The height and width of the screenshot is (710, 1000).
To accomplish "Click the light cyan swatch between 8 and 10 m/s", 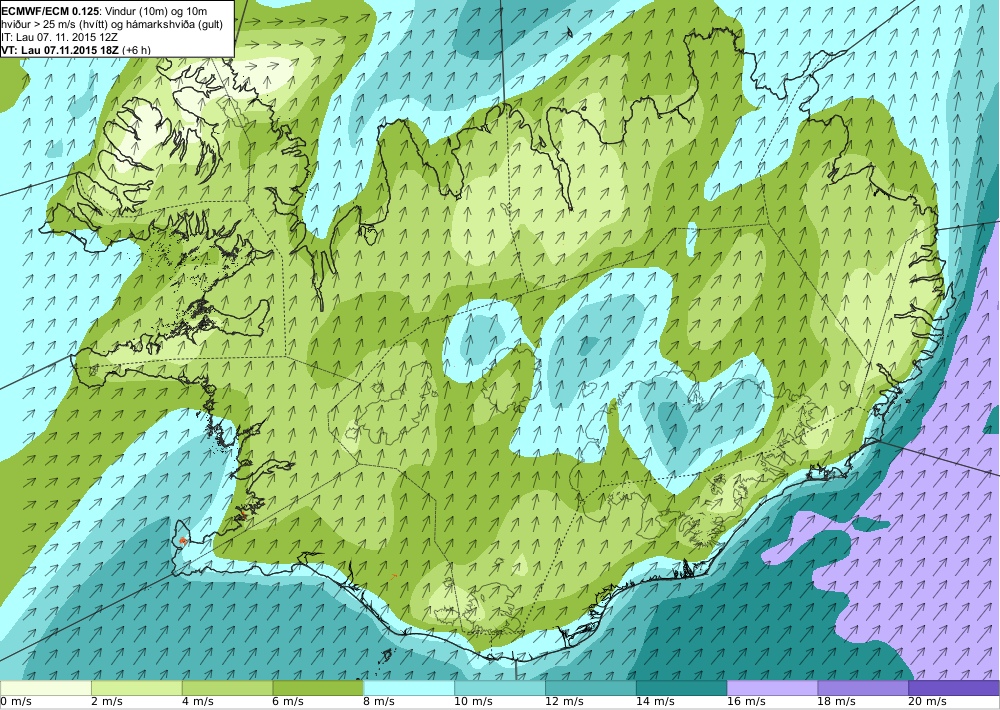I will click(x=409, y=688).
